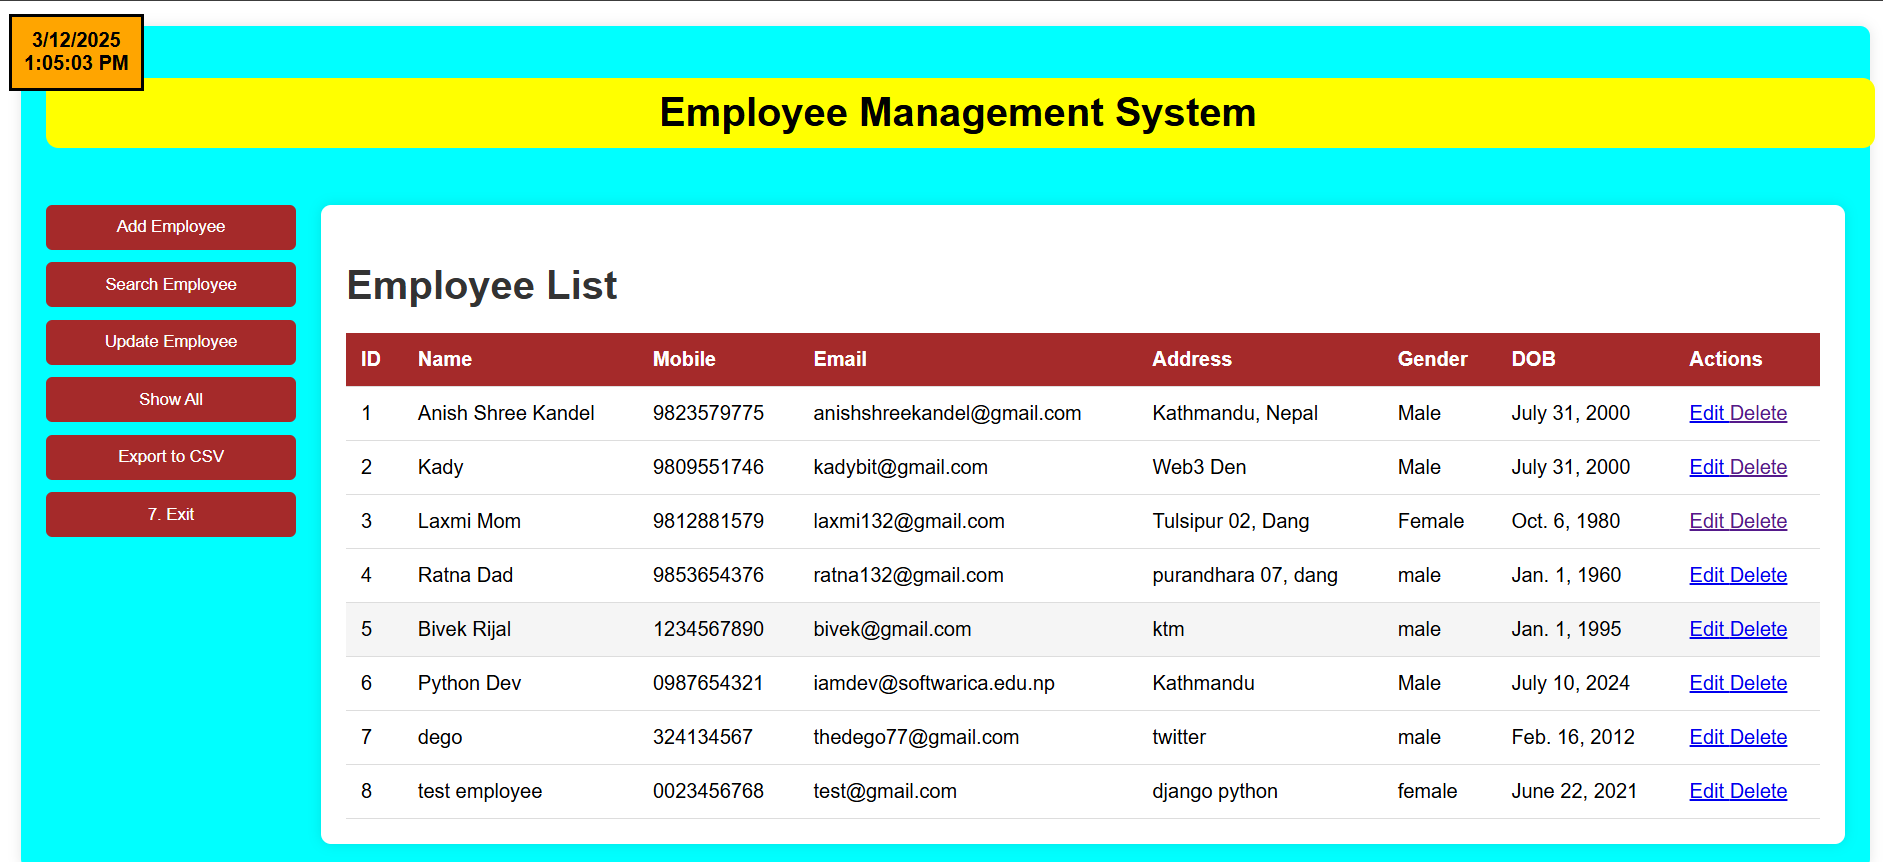Edit Anish Shree Kandel's record
Viewport: 1883px width, 862px height.
(x=1707, y=413)
